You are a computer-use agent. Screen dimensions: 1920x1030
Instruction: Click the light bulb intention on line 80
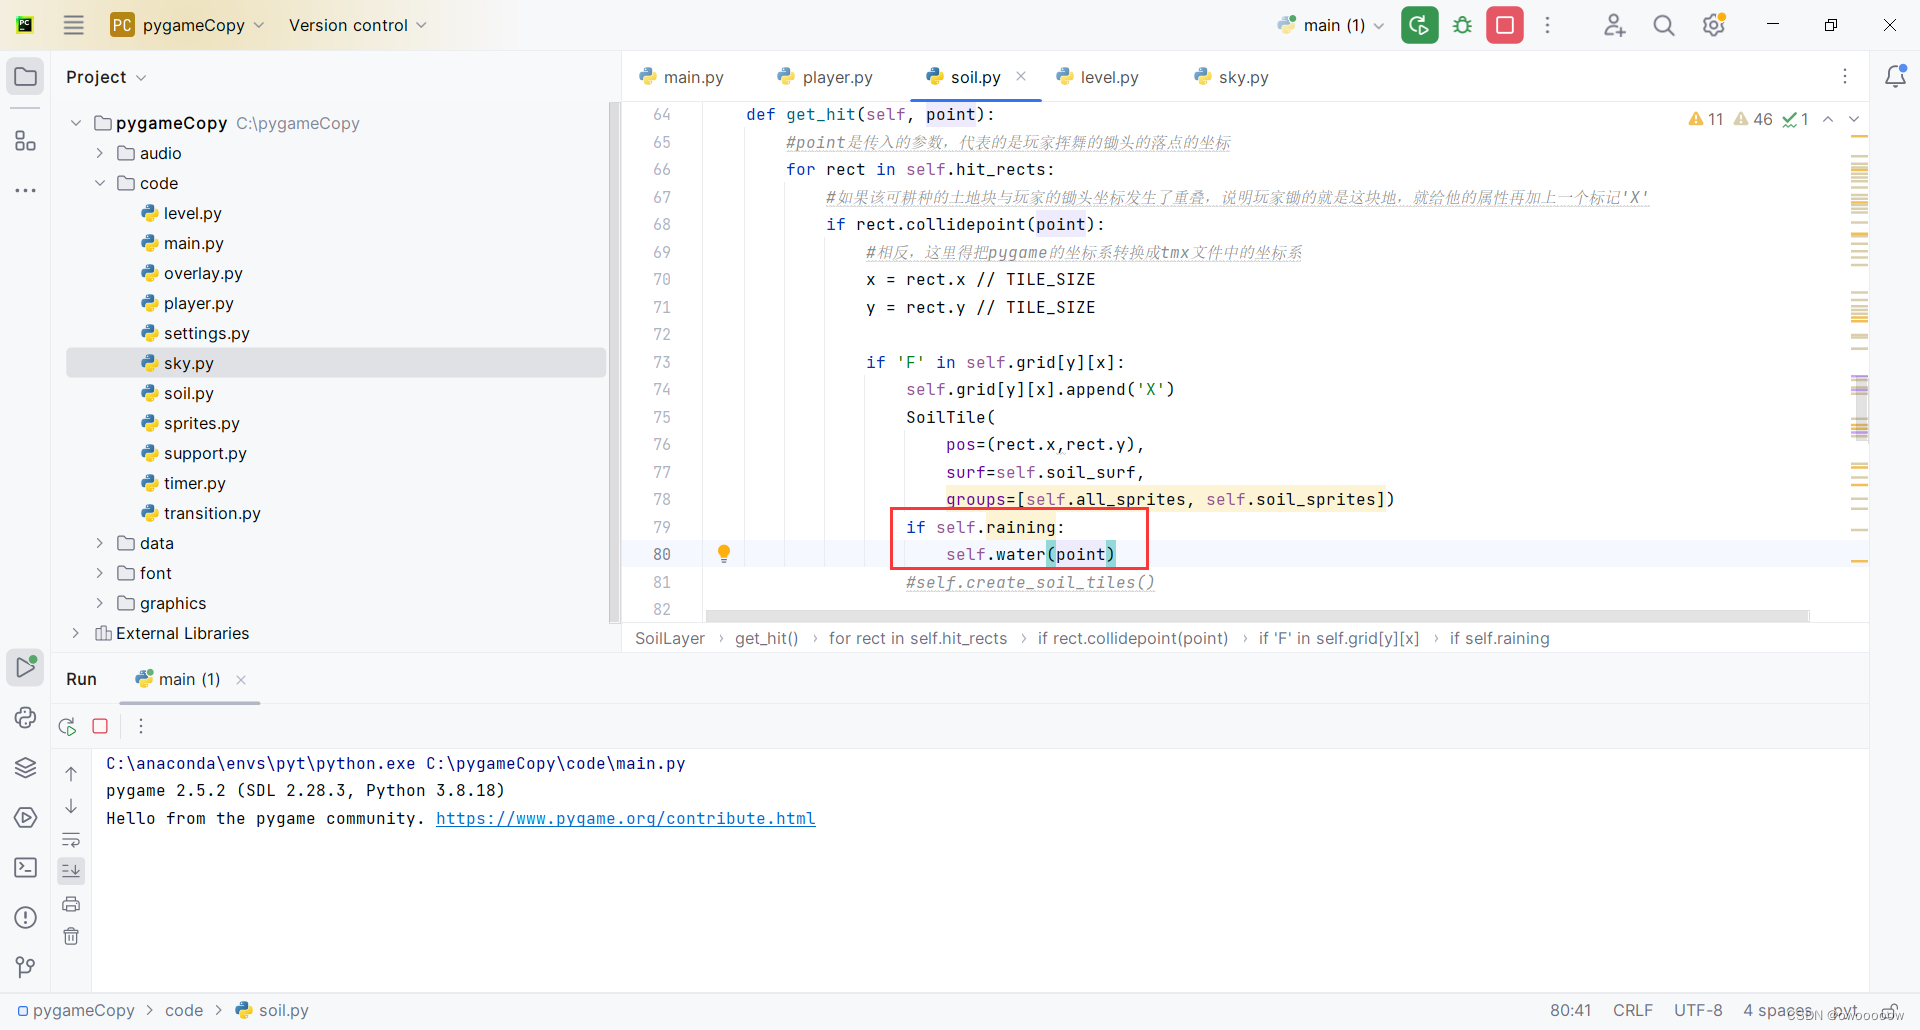[724, 554]
